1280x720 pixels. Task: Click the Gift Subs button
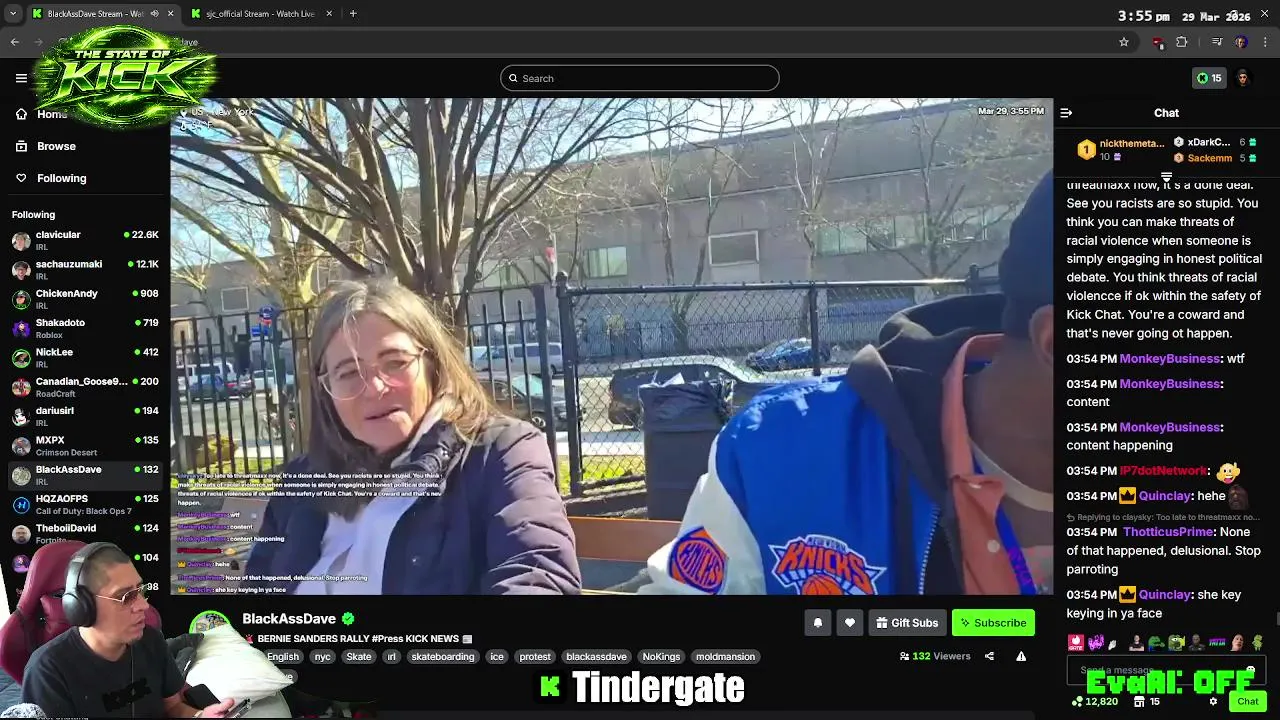pos(907,623)
